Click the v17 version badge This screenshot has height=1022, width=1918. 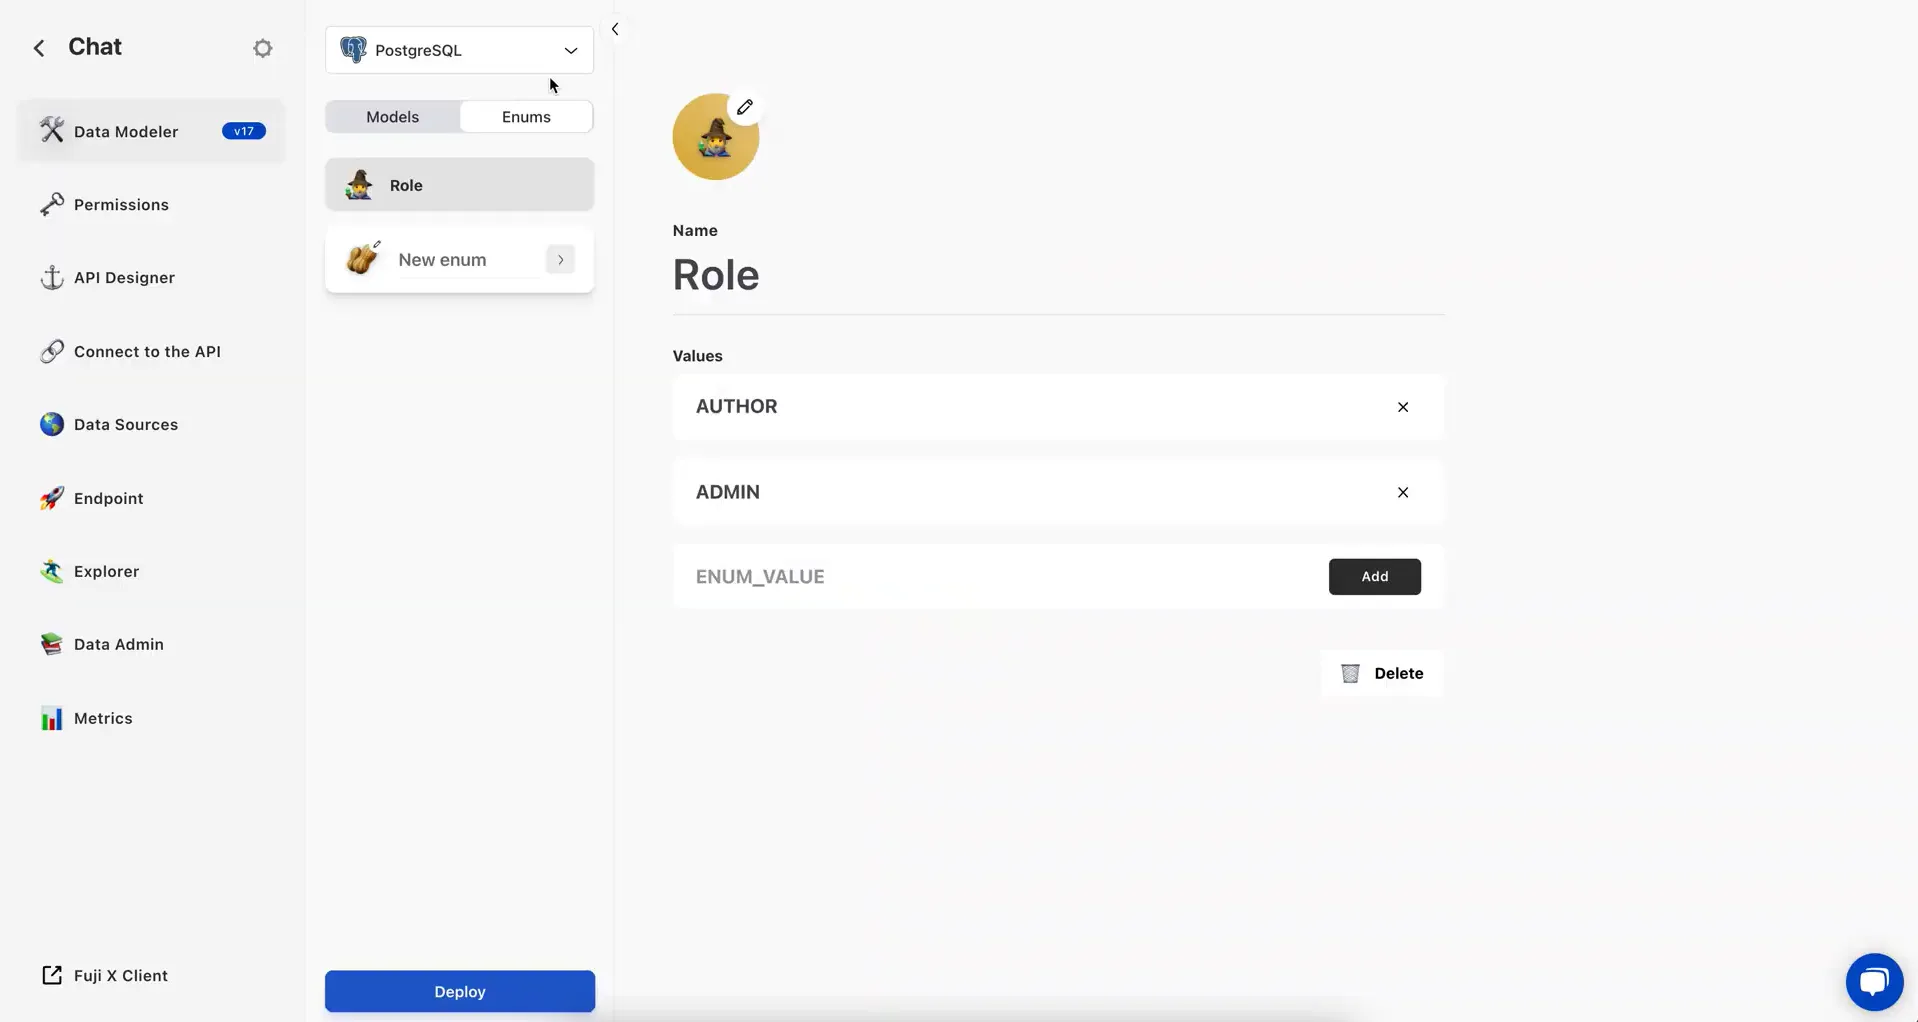point(244,131)
